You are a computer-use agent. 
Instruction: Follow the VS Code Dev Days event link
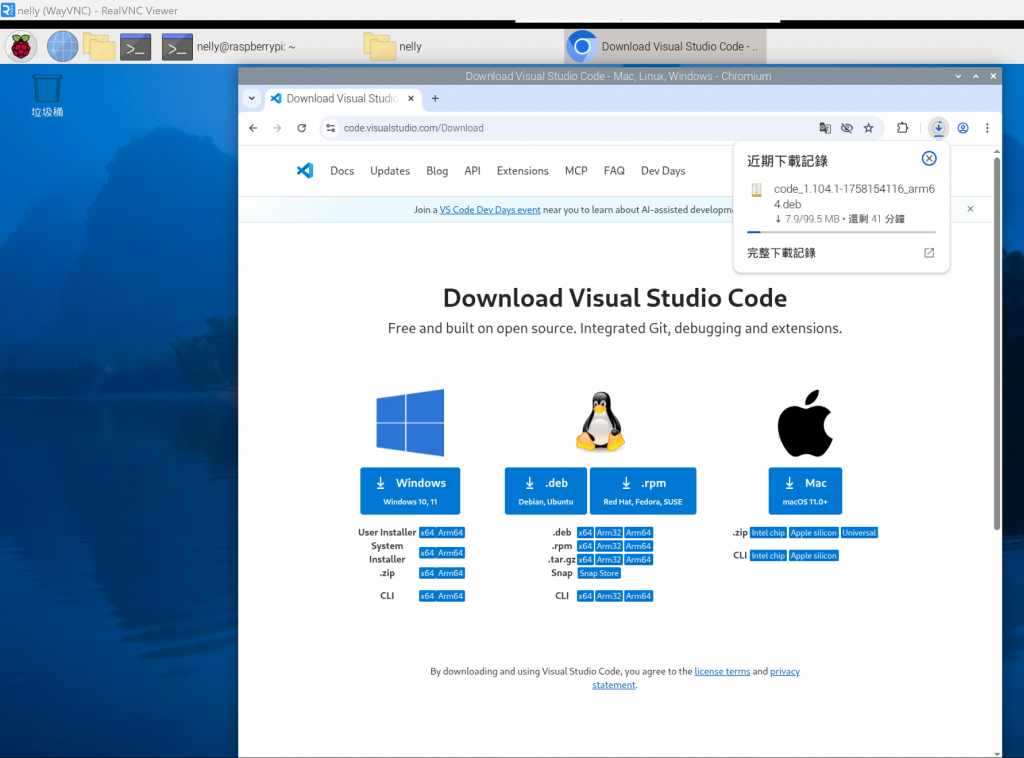coord(490,210)
